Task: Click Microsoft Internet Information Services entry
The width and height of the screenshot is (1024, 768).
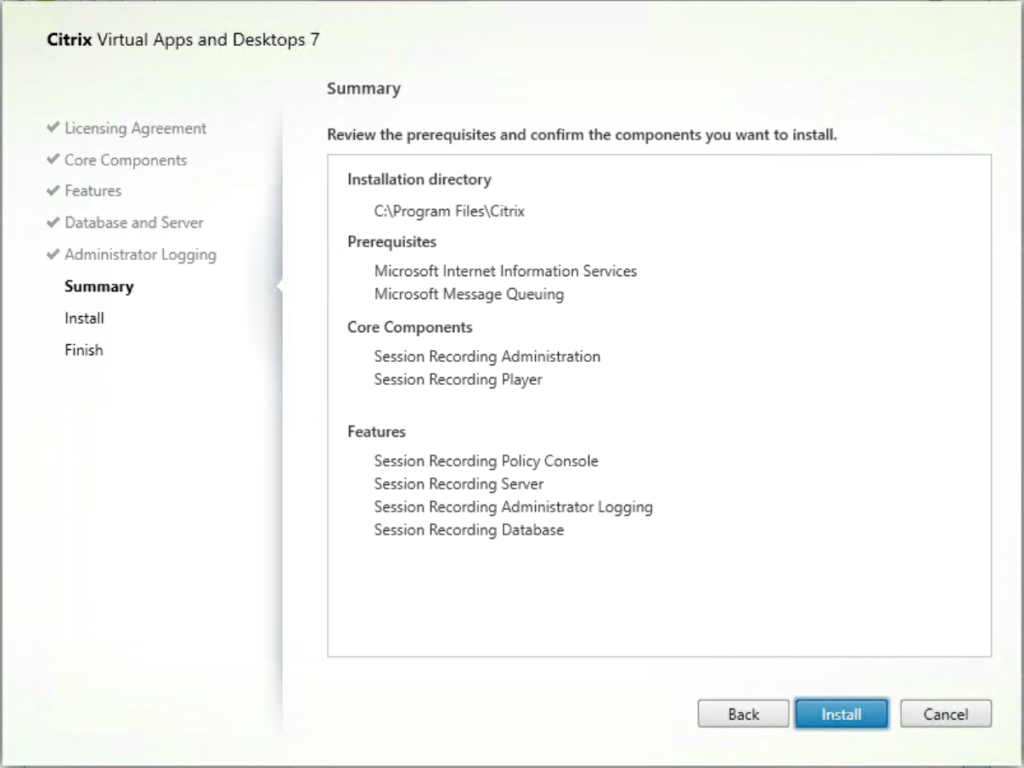Action: (x=505, y=271)
